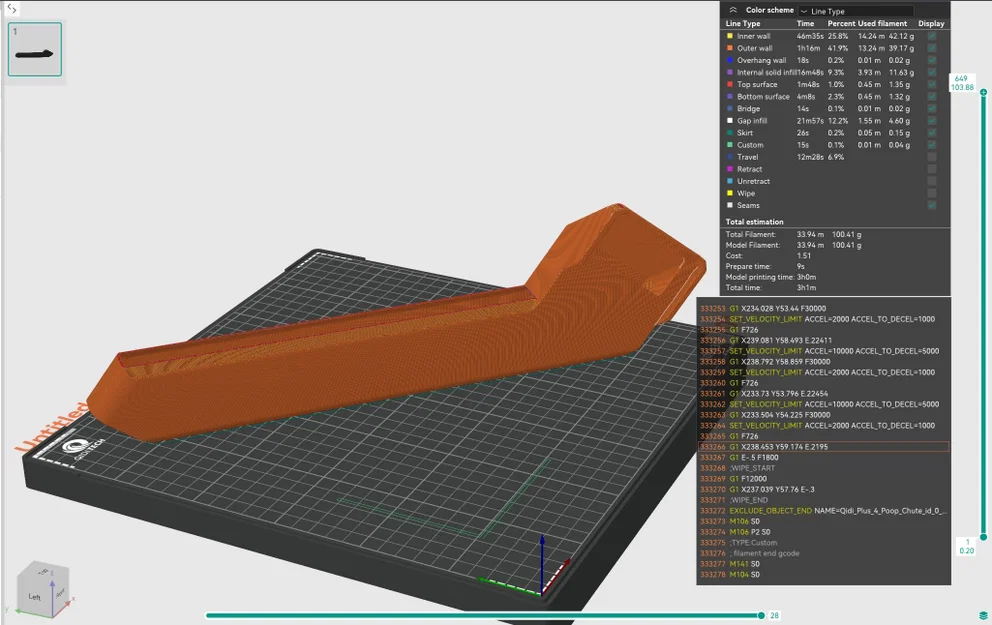
Task: Toggle Bridge display checkbox
Action: (932, 108)
